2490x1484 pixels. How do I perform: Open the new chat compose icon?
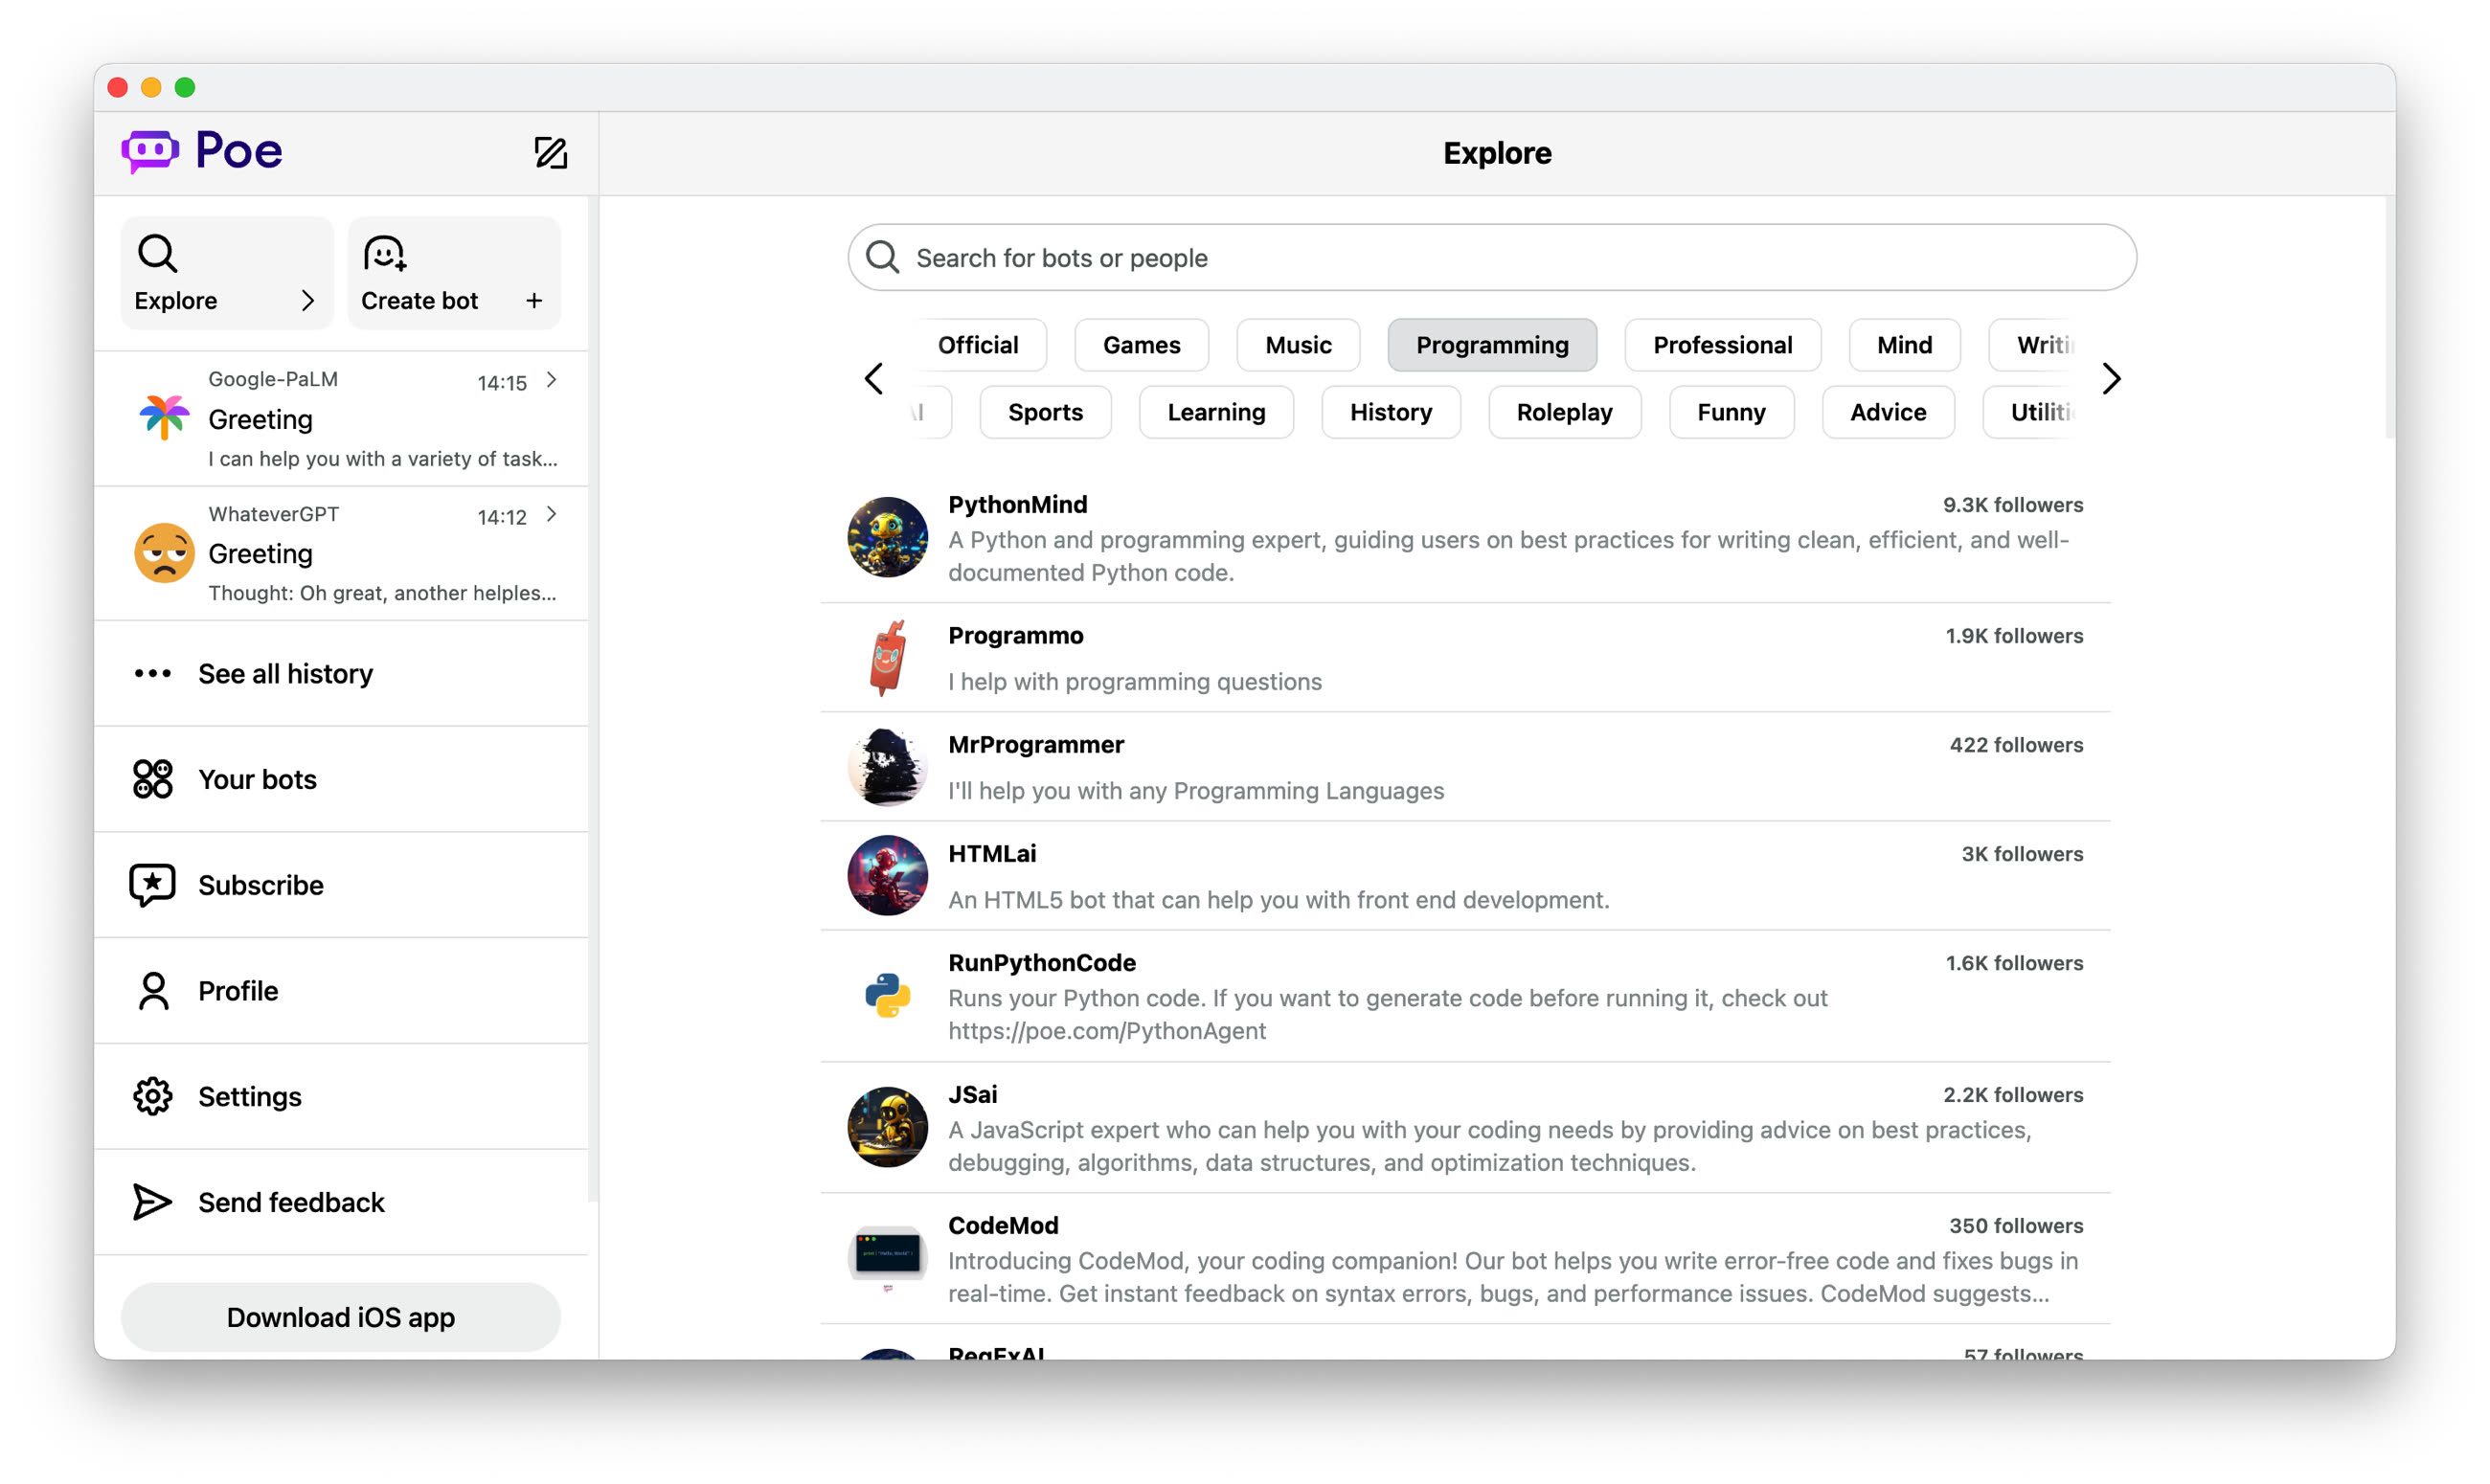(551, 152)
